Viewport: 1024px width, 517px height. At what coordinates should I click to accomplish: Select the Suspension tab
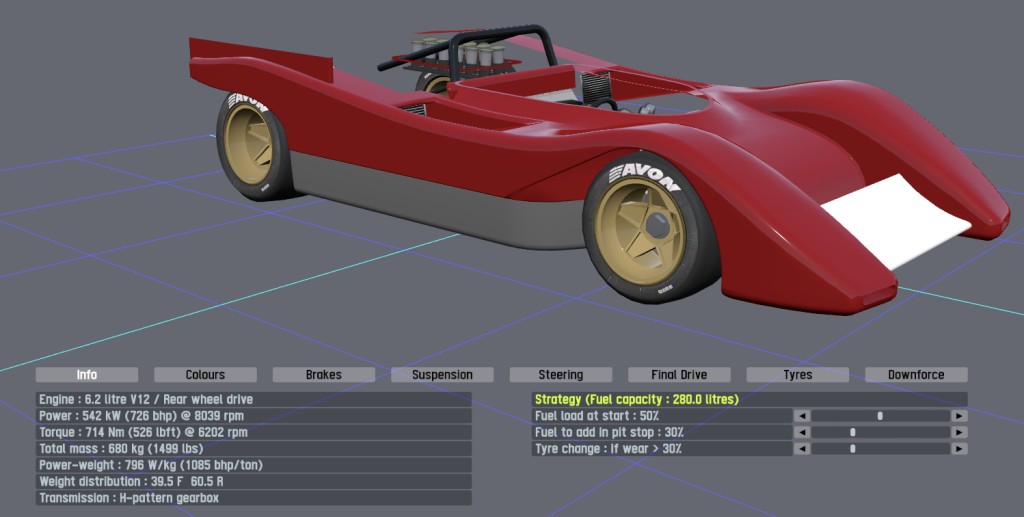[x=442, y=375]
